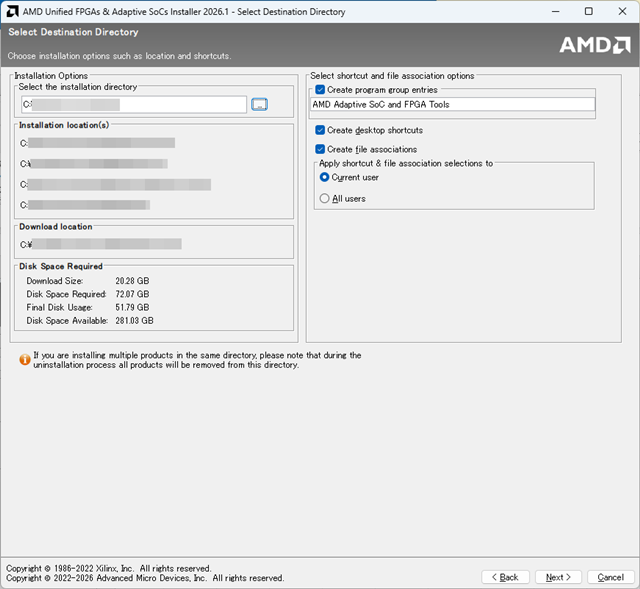Maximize the installer window
640x589 pixels.
[589, 11]
